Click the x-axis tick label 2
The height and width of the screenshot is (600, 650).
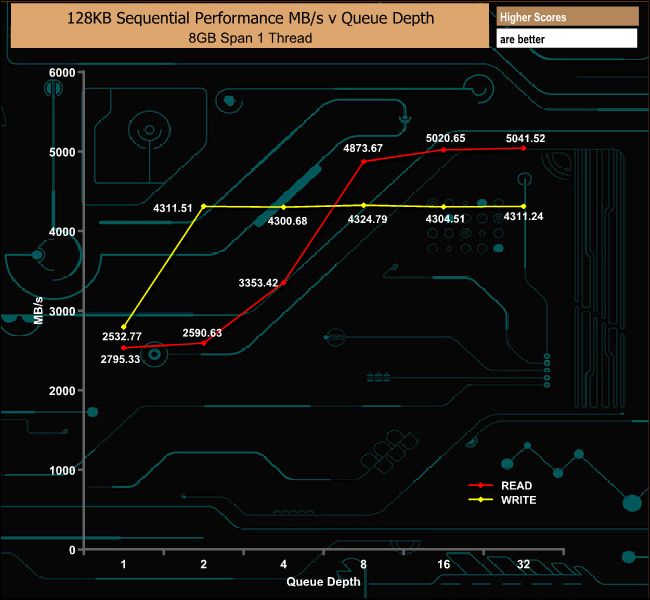(x=204, y=564)
